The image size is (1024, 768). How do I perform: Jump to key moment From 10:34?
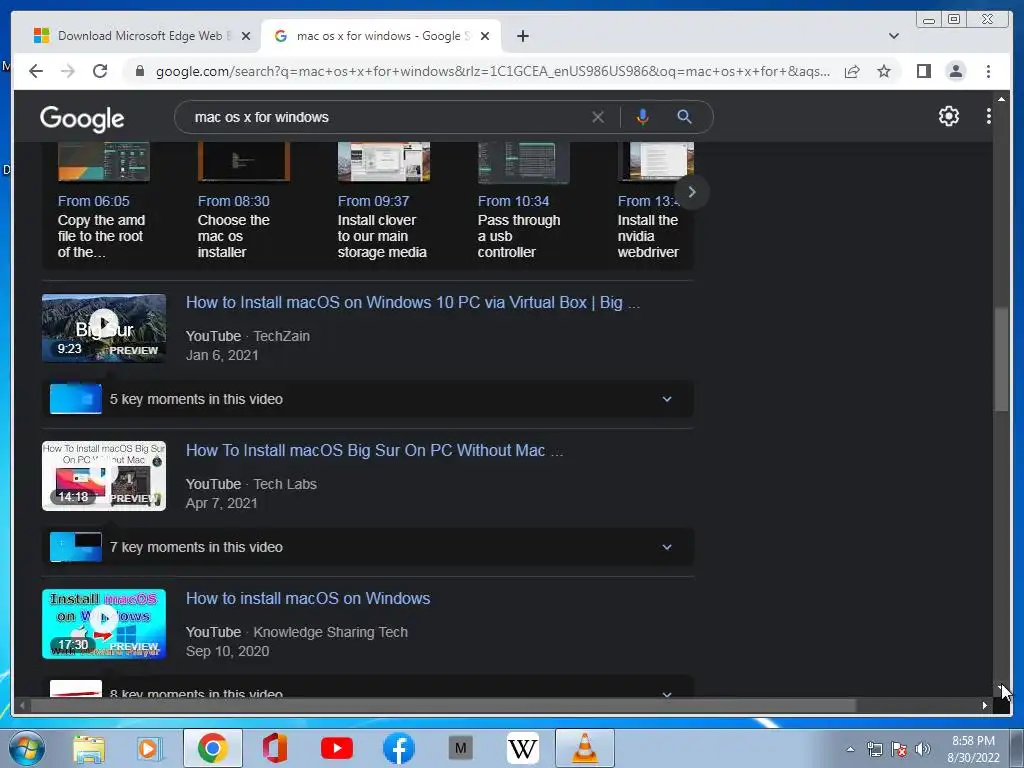pyautogui.click(x=513, y=201)
